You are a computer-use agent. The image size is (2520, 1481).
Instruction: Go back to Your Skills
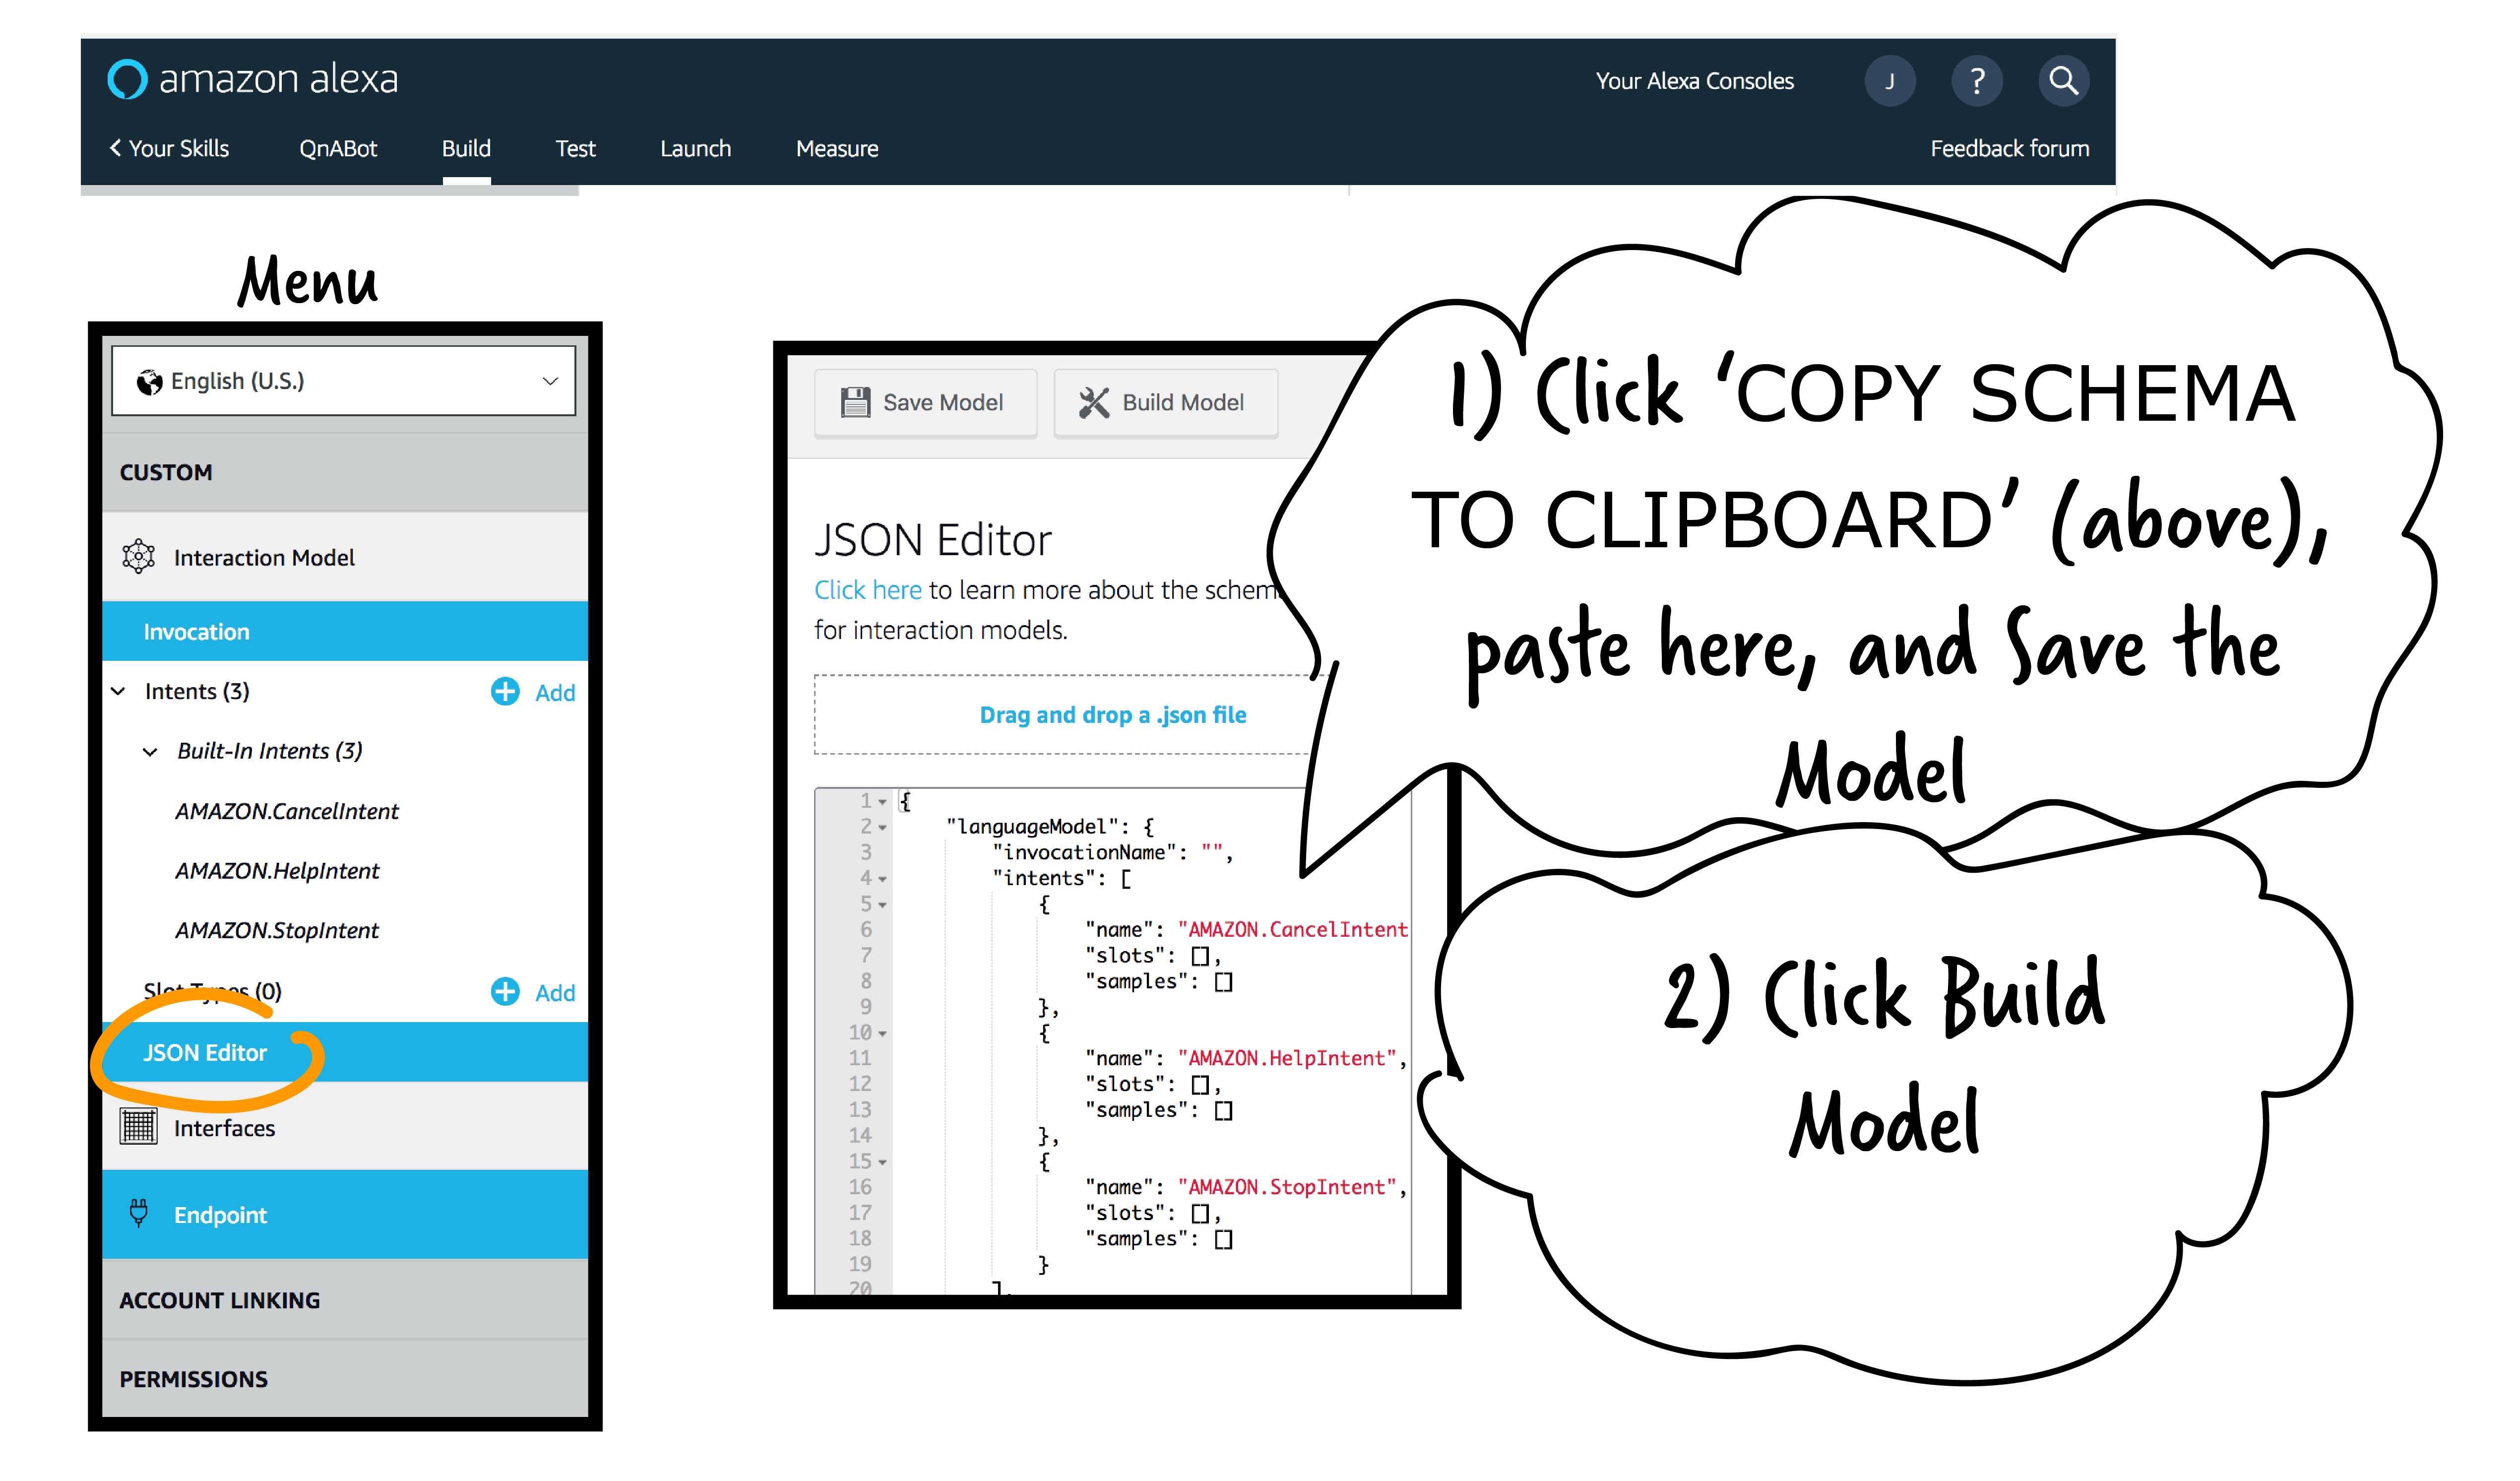tap(169, 148)
